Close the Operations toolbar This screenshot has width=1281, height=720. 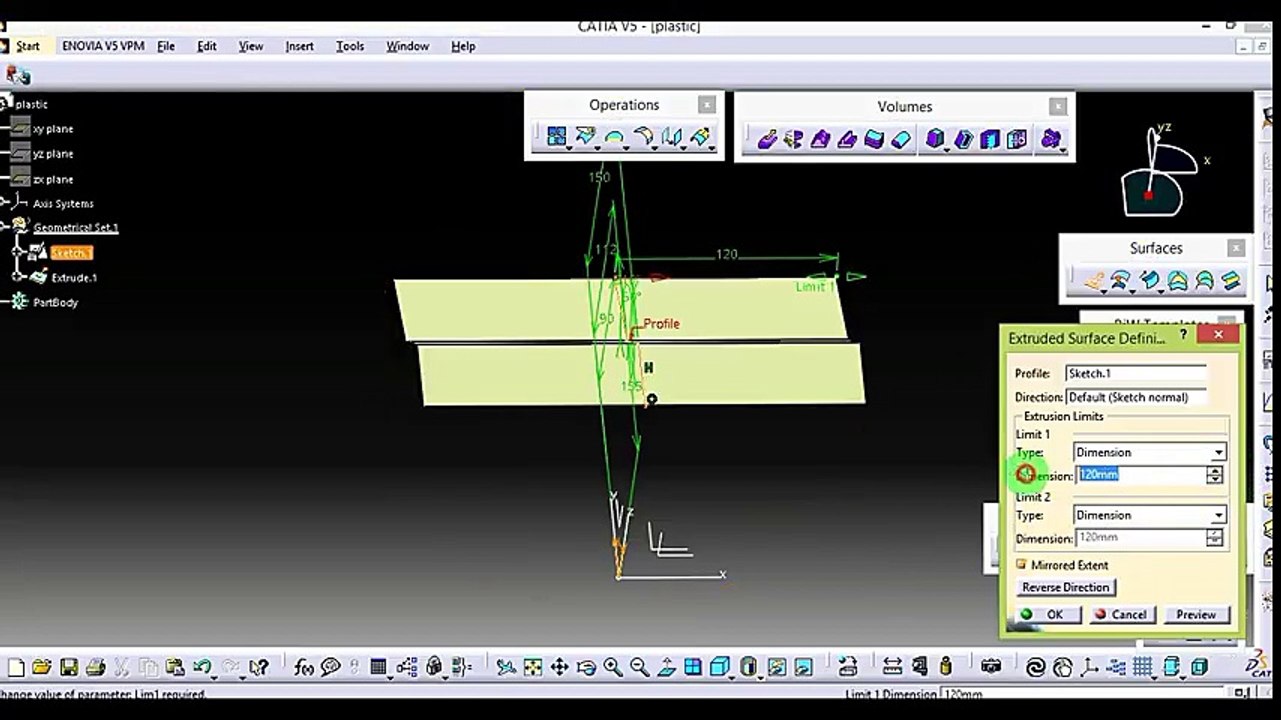pos(707,105)
